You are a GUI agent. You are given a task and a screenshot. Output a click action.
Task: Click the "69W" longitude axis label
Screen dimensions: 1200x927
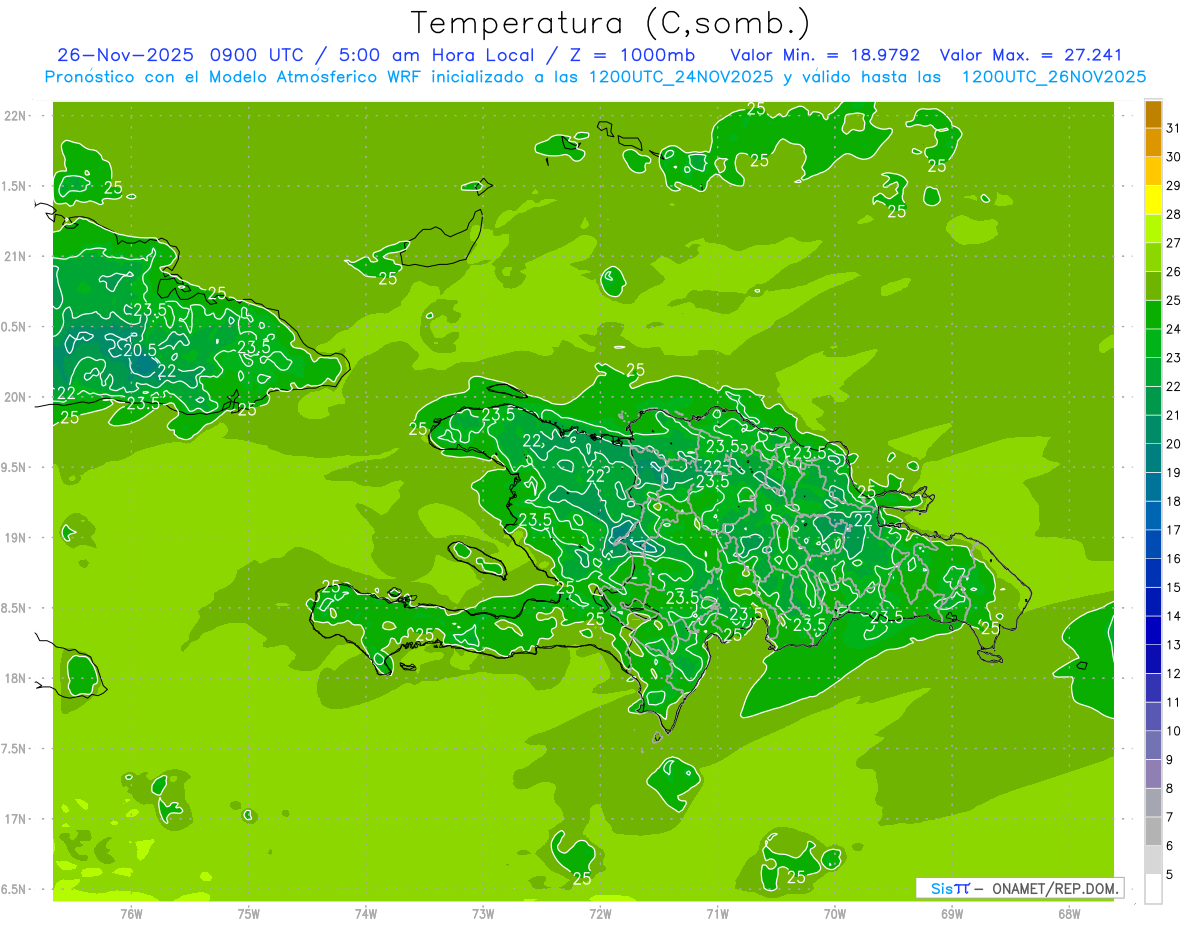(x=952, y=914)
